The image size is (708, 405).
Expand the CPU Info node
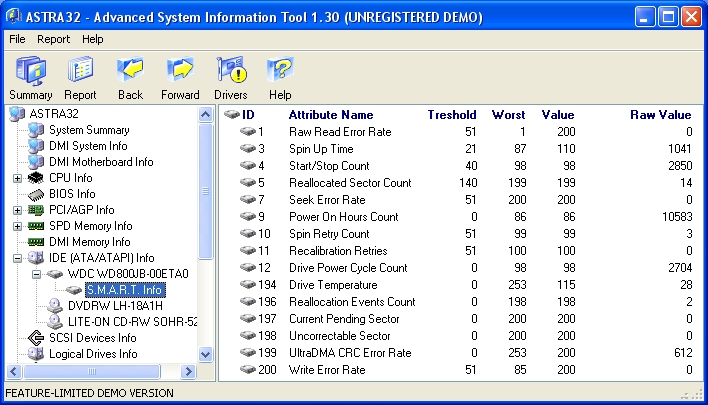click(x=17, y=178)
